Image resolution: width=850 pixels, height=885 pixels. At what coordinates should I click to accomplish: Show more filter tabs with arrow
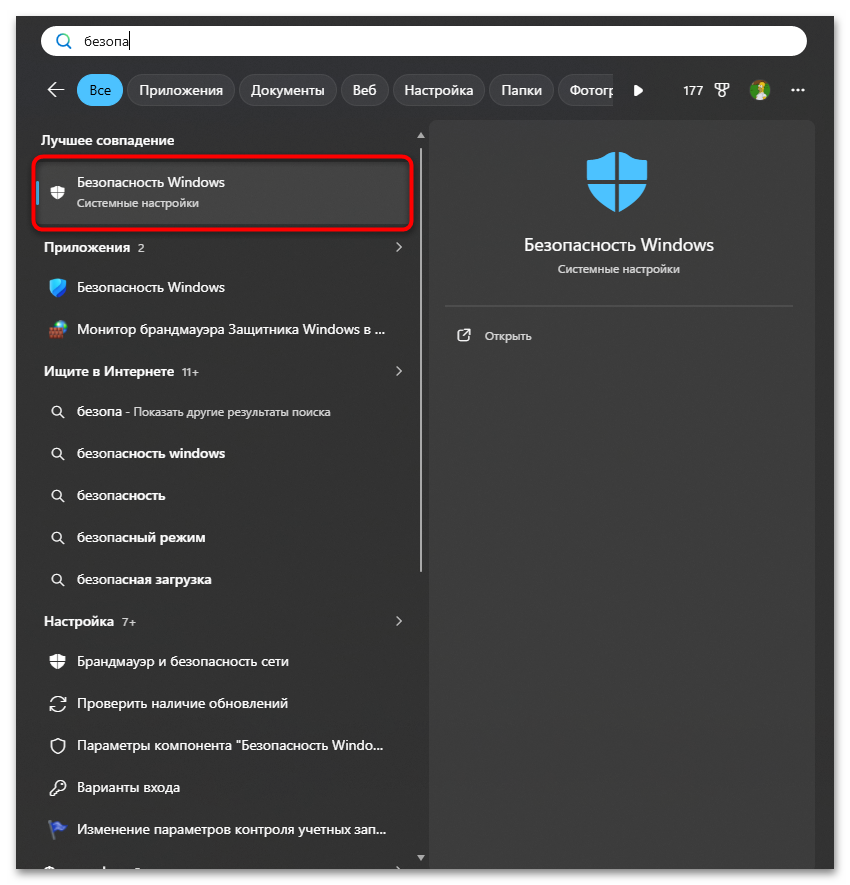(638, 90)
